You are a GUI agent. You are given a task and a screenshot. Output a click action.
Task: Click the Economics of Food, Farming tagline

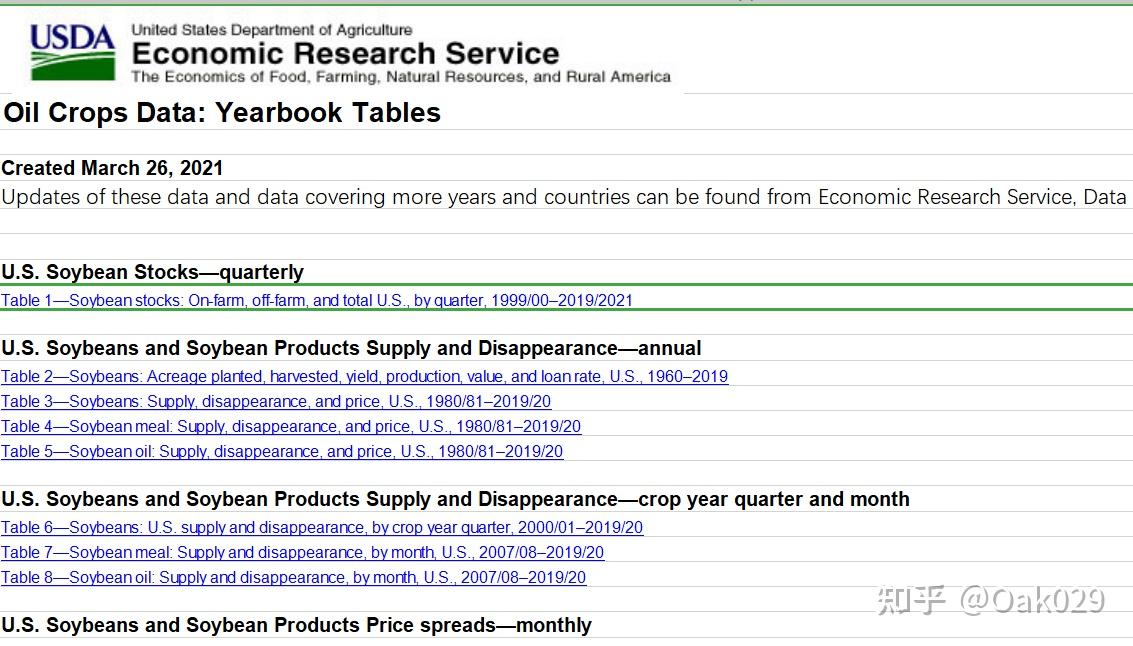coord(401,77)
